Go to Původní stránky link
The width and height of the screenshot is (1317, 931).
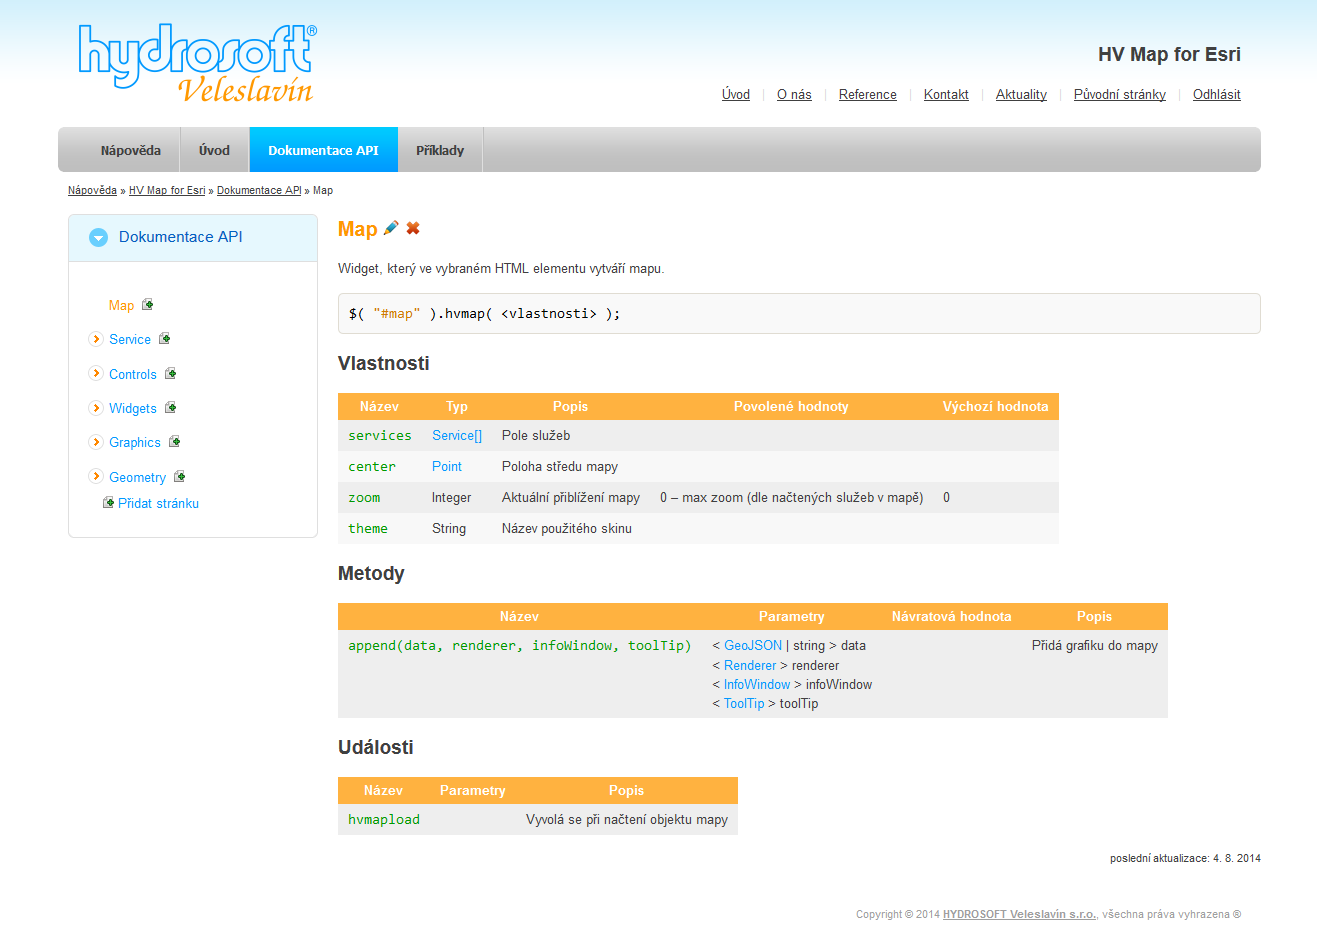tap(1120, 95)
